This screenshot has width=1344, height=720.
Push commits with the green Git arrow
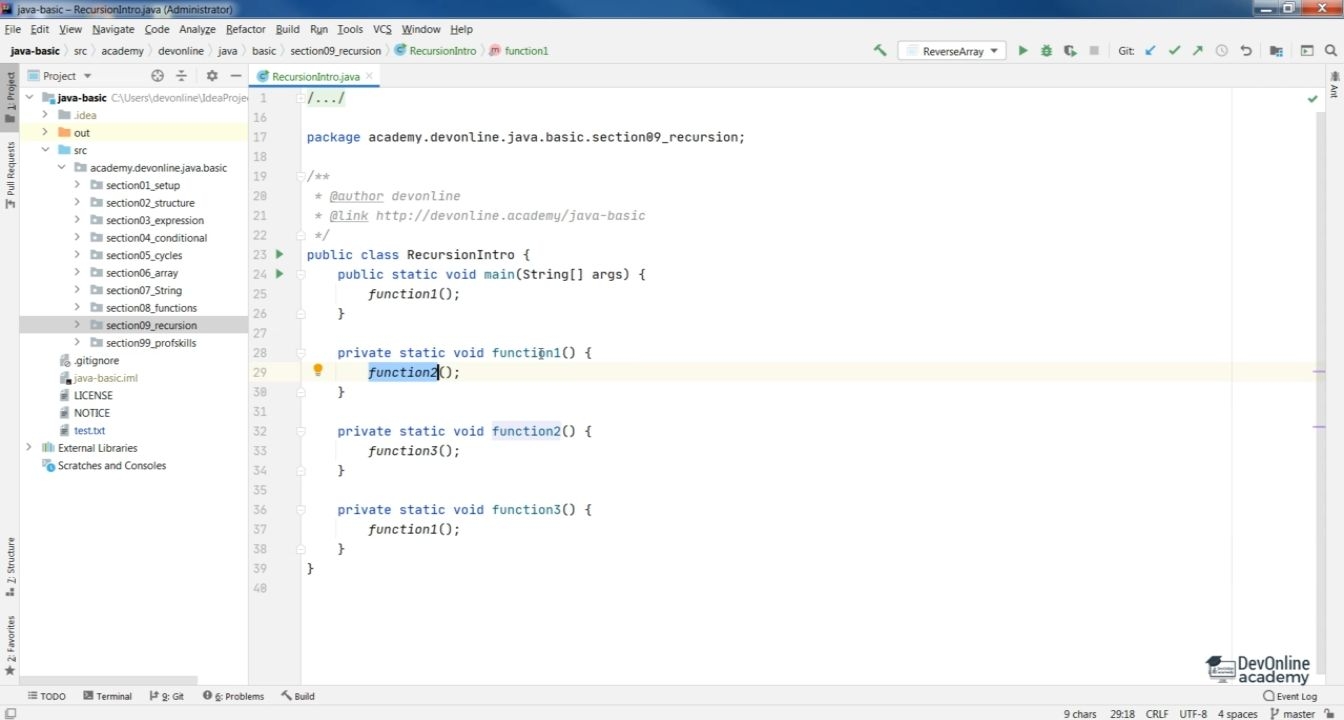pos(1198,50)
